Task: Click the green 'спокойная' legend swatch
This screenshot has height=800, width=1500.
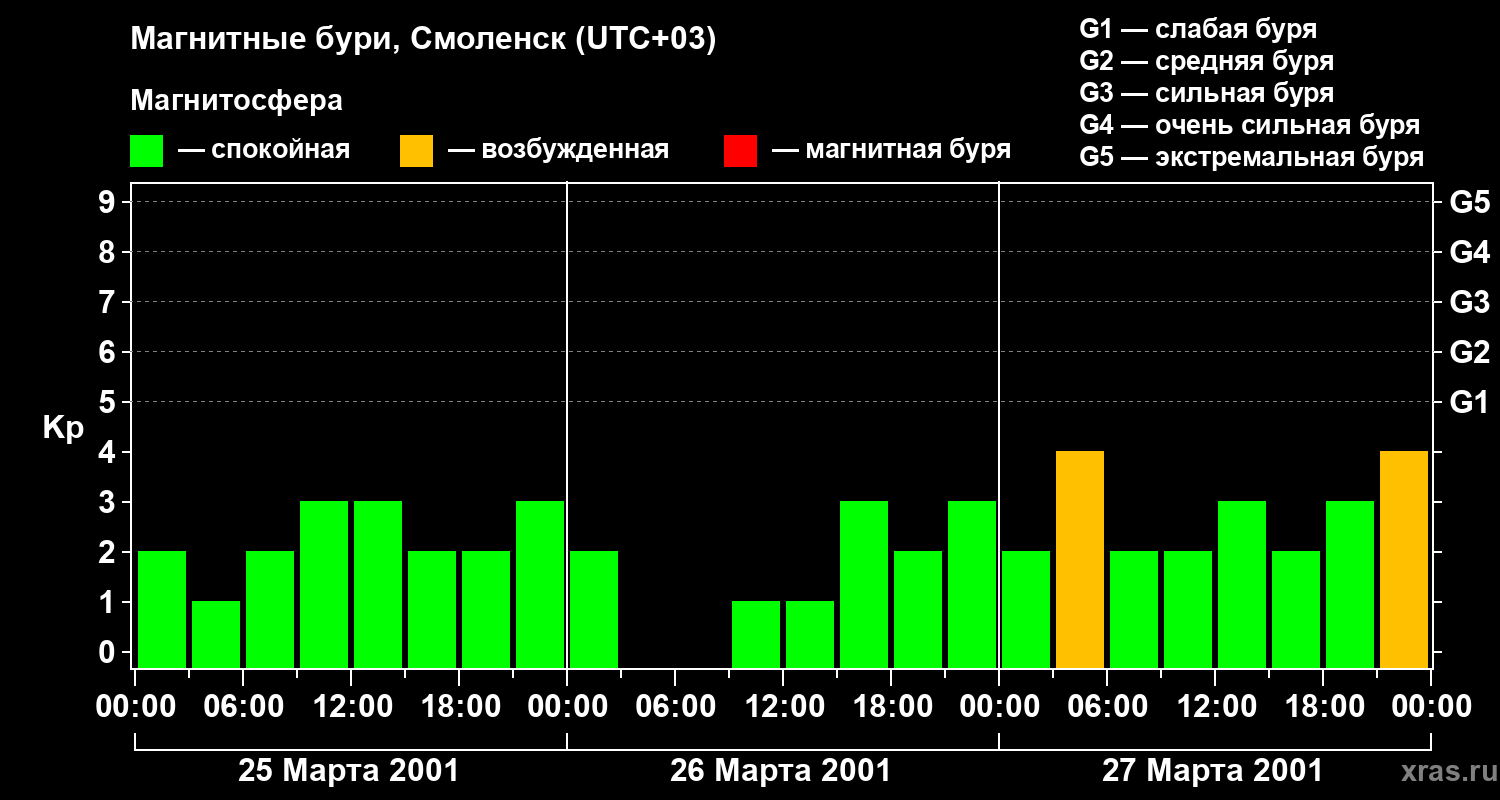Action: coord(147,151)
